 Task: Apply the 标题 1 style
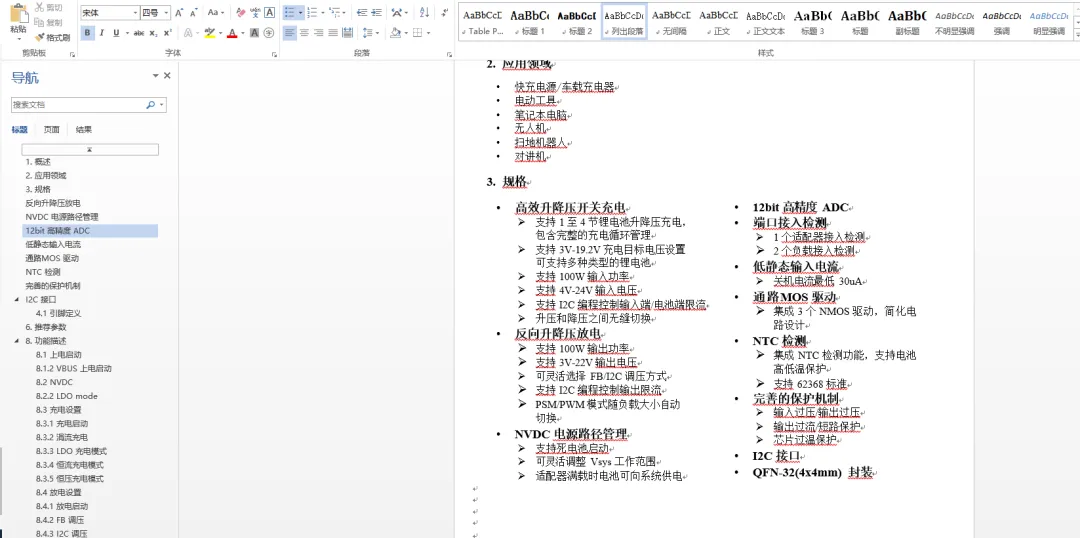point(530,21)
